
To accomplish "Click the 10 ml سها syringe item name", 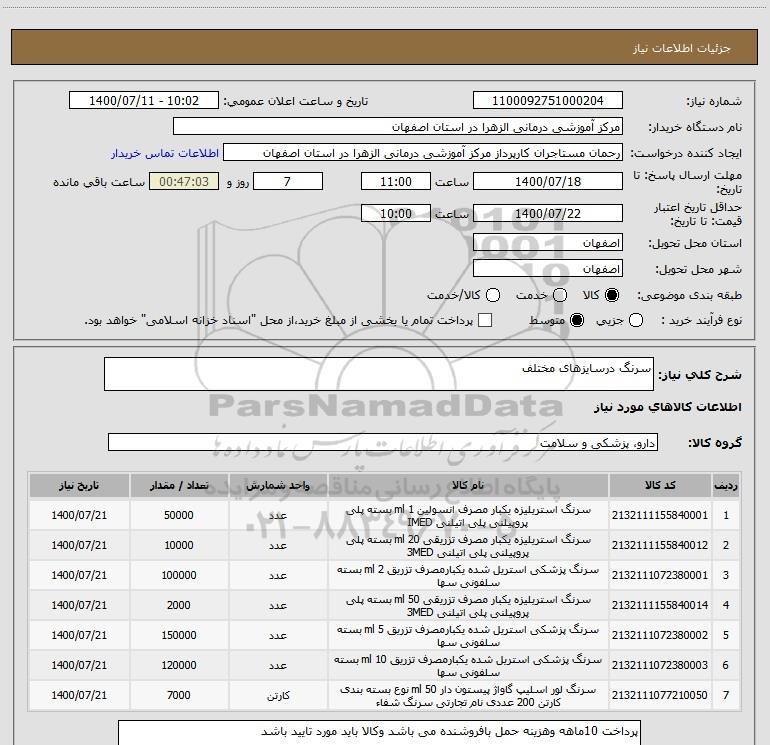I will (468, 665).
